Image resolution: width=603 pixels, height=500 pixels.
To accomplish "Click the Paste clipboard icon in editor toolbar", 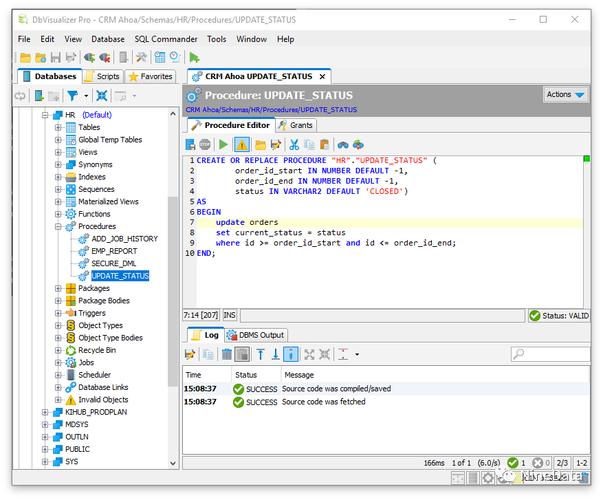I will click(x=325, y=145).
